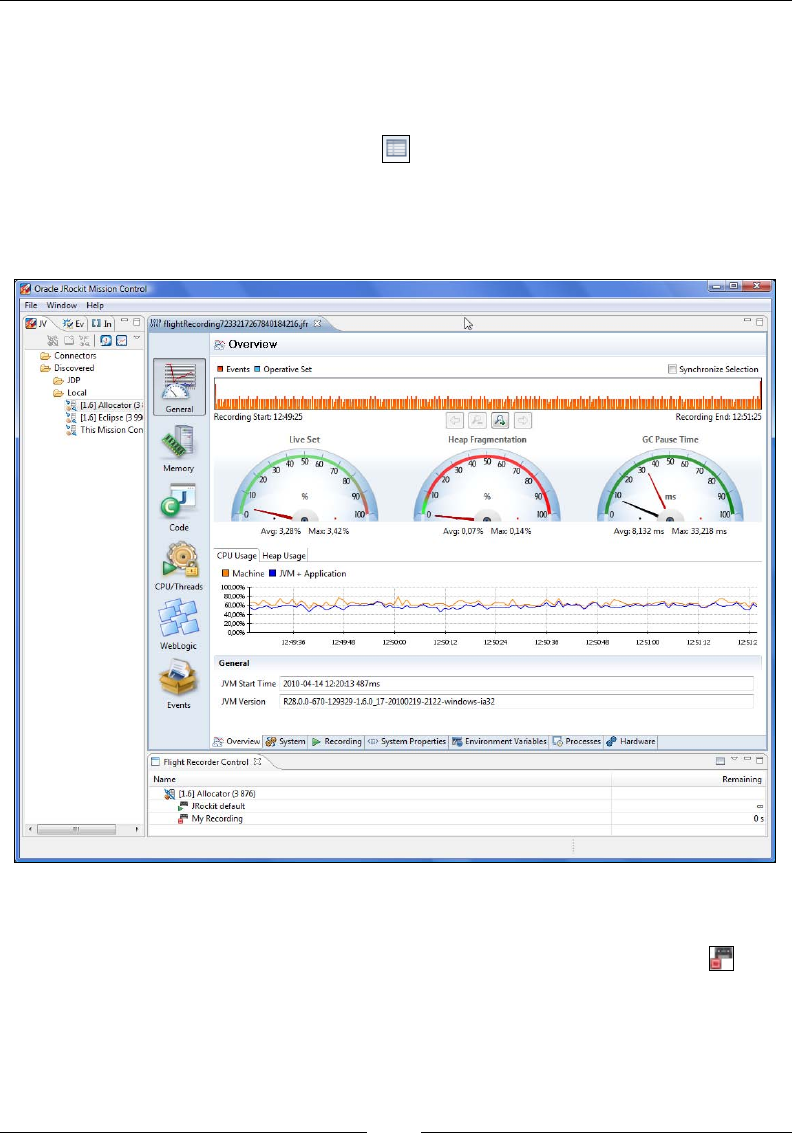792x1142 pixels.
Task: Switch to the Ev tab
Action: tap(73, 323)
